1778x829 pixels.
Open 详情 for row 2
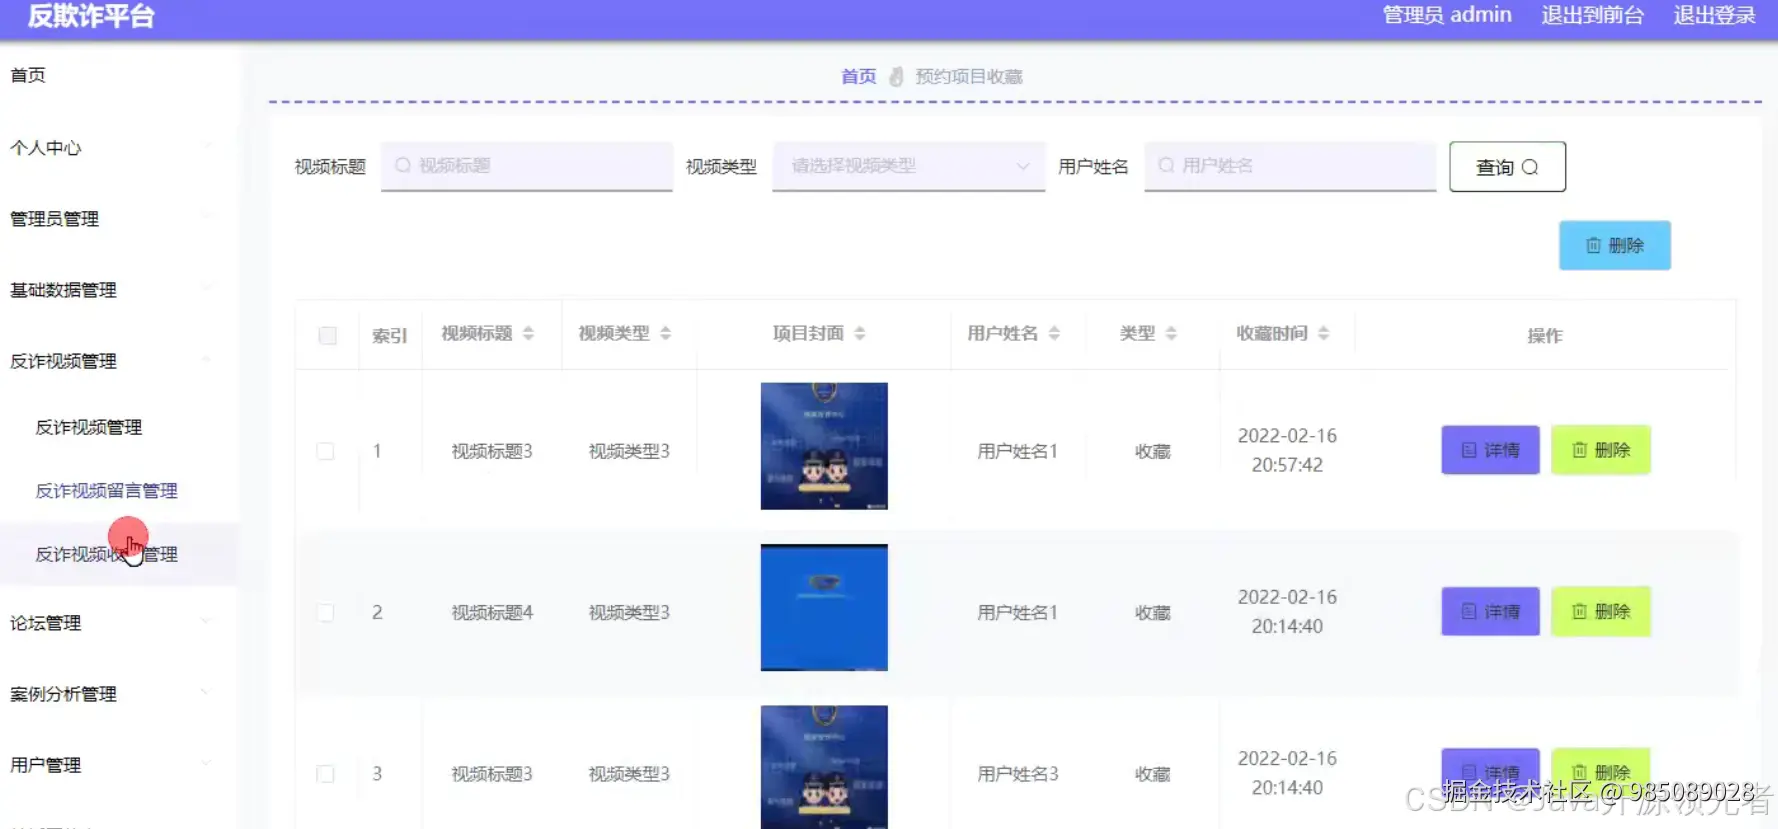coord(1490,611)
